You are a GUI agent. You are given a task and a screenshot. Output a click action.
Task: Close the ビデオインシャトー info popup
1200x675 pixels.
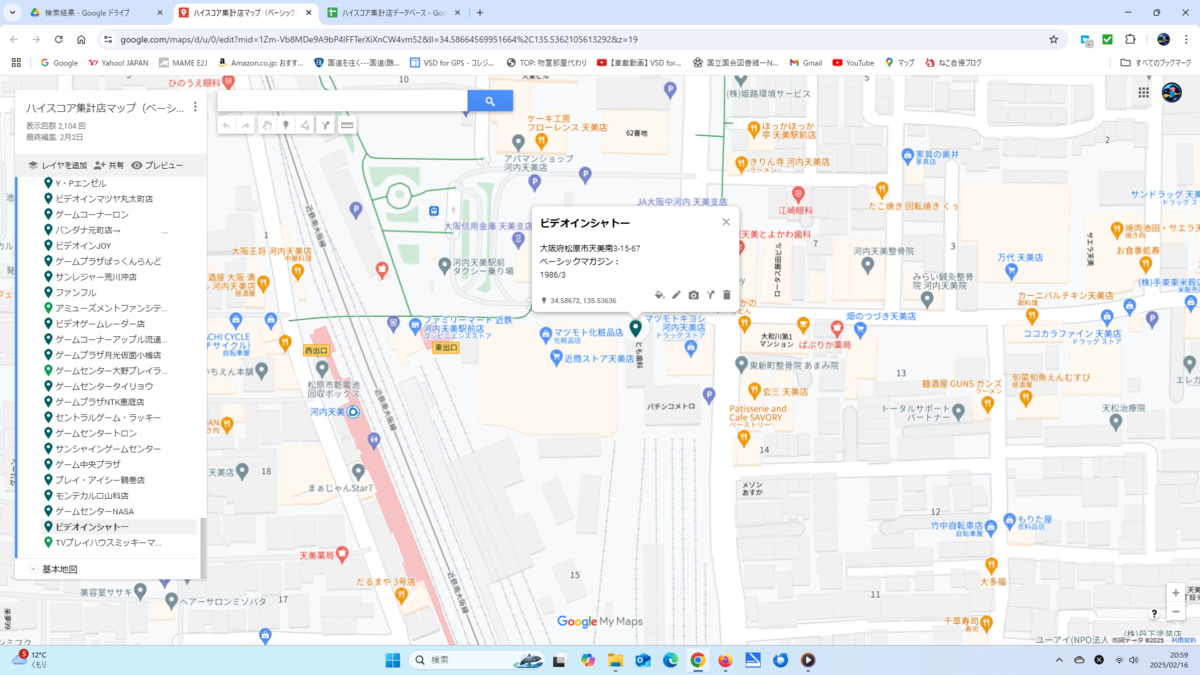pyautogui.click(x=726, y=222)
